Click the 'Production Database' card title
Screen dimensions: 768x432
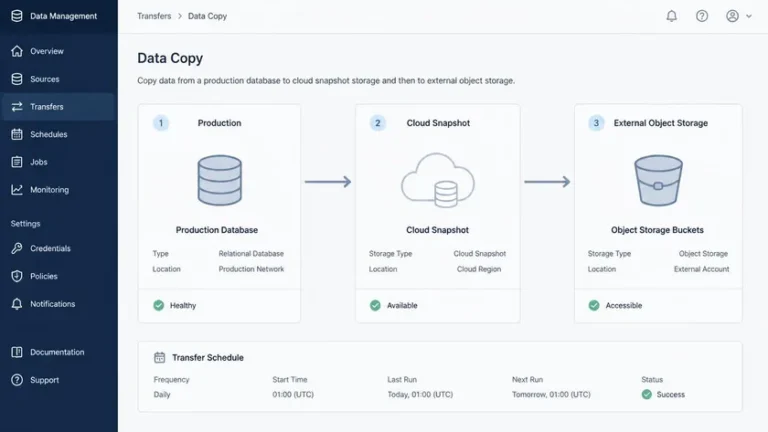click(217, 230)
